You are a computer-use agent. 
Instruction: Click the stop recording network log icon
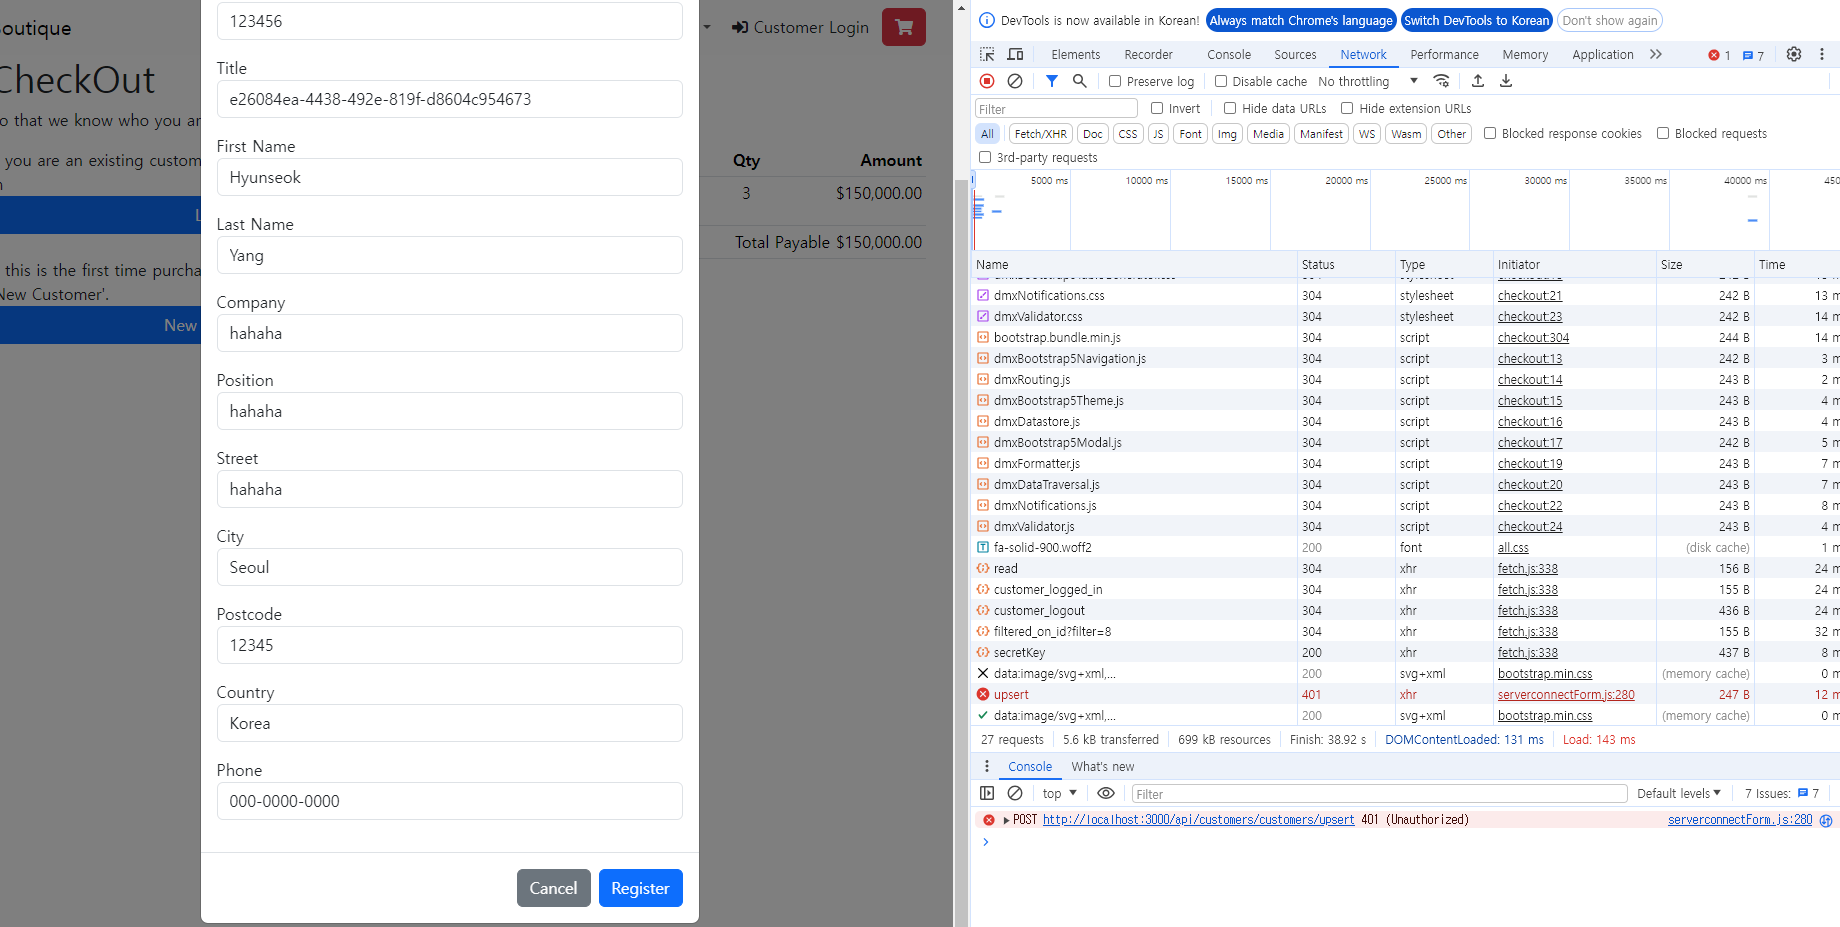tap(987, 81)
